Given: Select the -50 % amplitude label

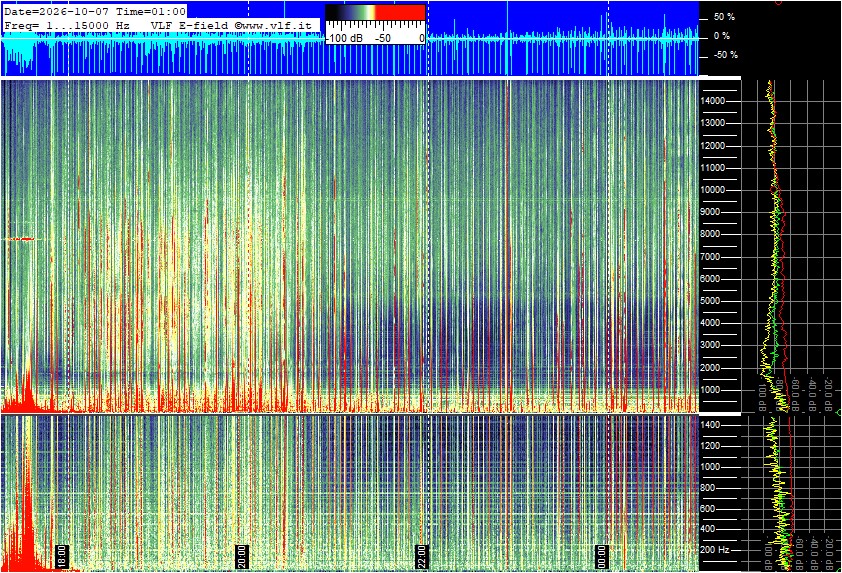Looking at the screenshot, I should point(725,55).
